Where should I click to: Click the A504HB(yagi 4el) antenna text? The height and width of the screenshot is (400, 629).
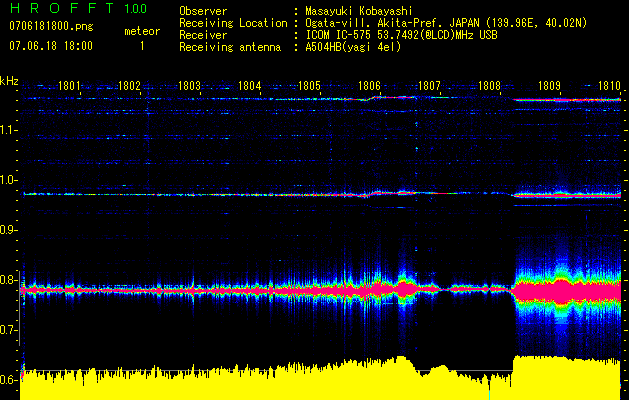(x=353, y=47)
